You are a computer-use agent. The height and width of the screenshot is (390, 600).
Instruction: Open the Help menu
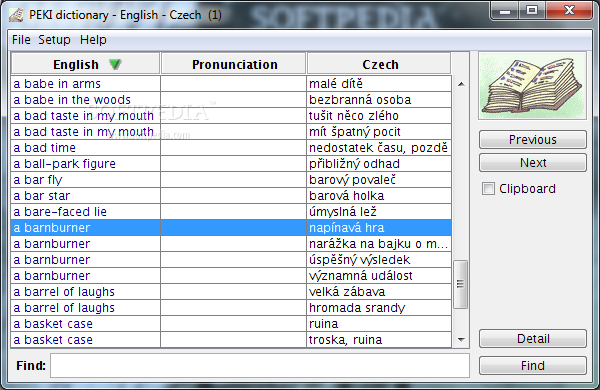[93, 40]
